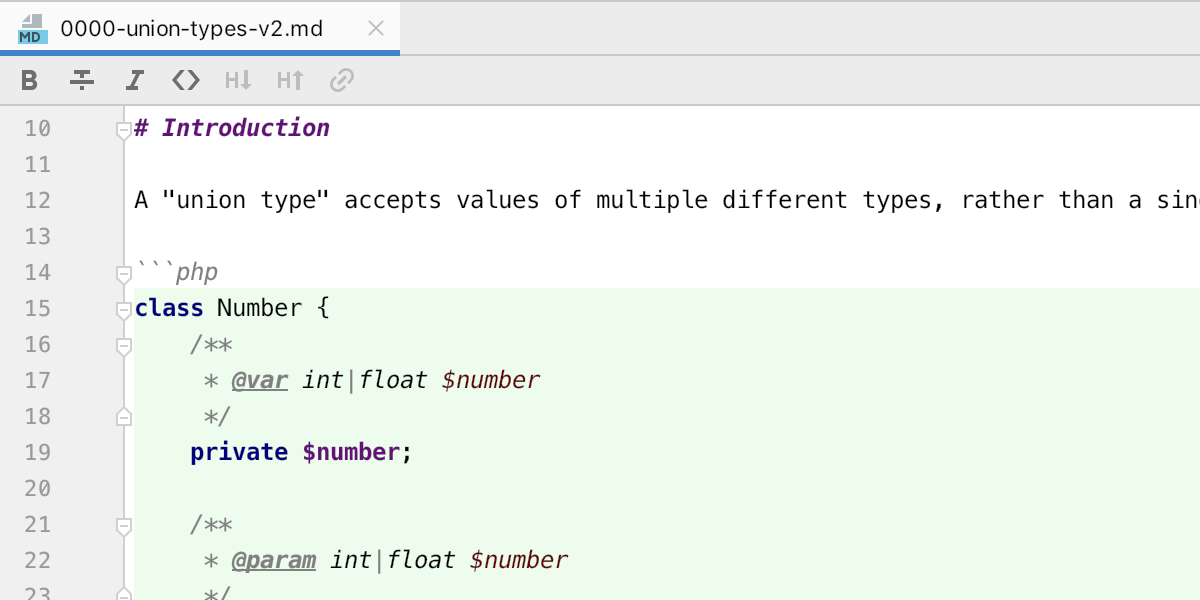Apply inline code formatting

(185, 80)
